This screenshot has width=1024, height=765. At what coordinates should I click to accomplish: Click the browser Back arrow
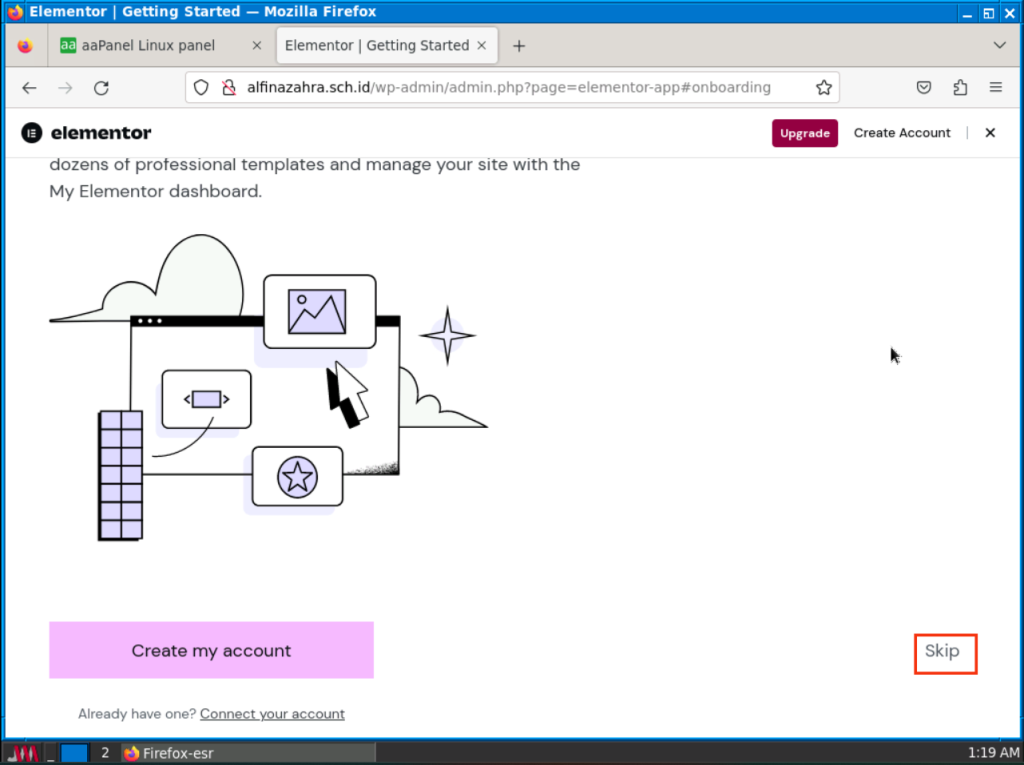click(29, 88)
